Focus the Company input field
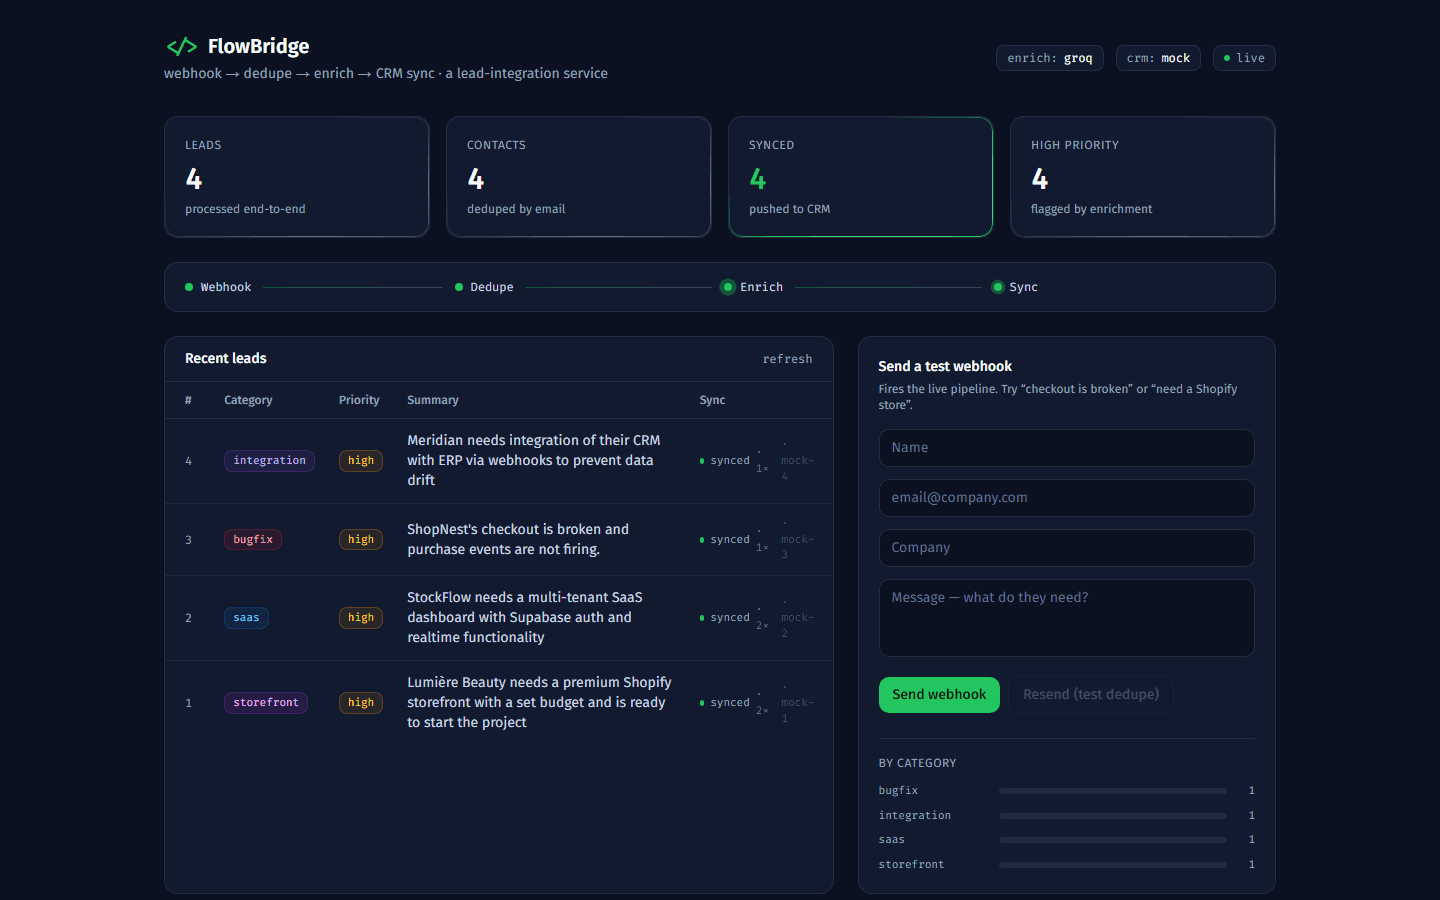 (x=1066, y=548)
